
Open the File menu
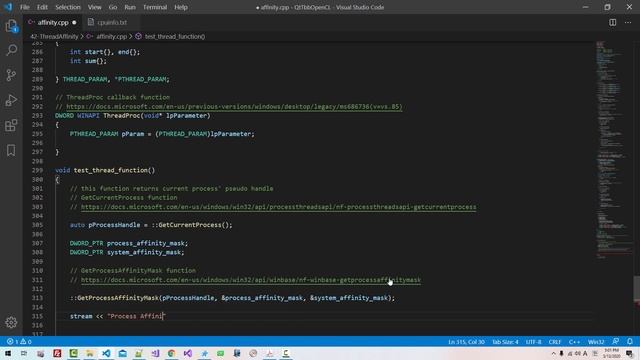coord(25,7)
